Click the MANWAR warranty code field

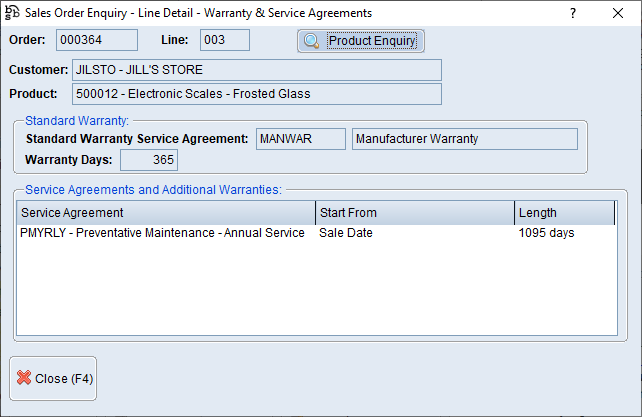click(300, 139)
